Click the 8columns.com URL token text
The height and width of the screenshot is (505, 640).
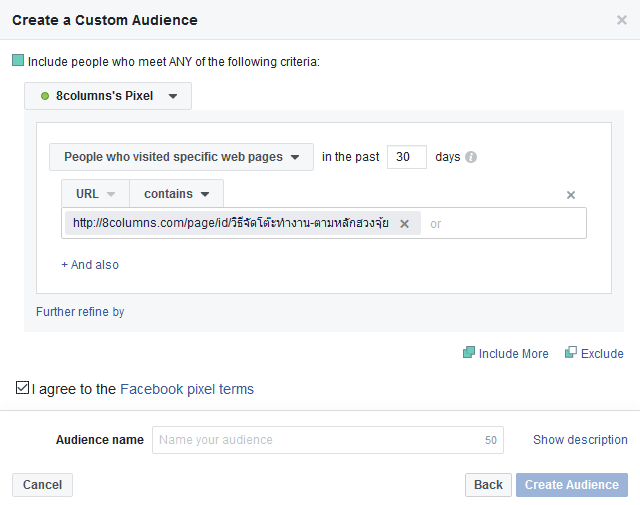click(x=231, y=223)
